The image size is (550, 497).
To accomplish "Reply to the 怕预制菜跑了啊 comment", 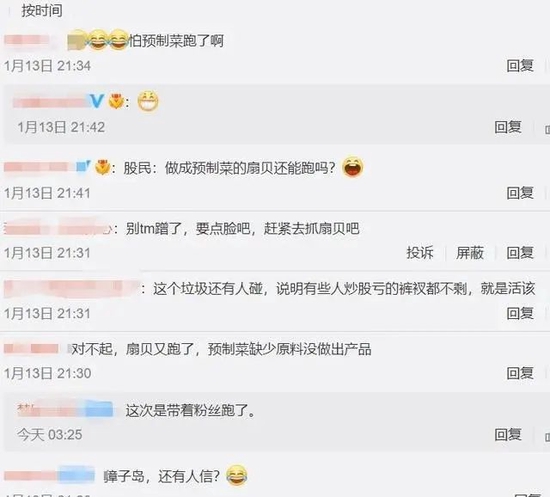I will coord(520,66).
